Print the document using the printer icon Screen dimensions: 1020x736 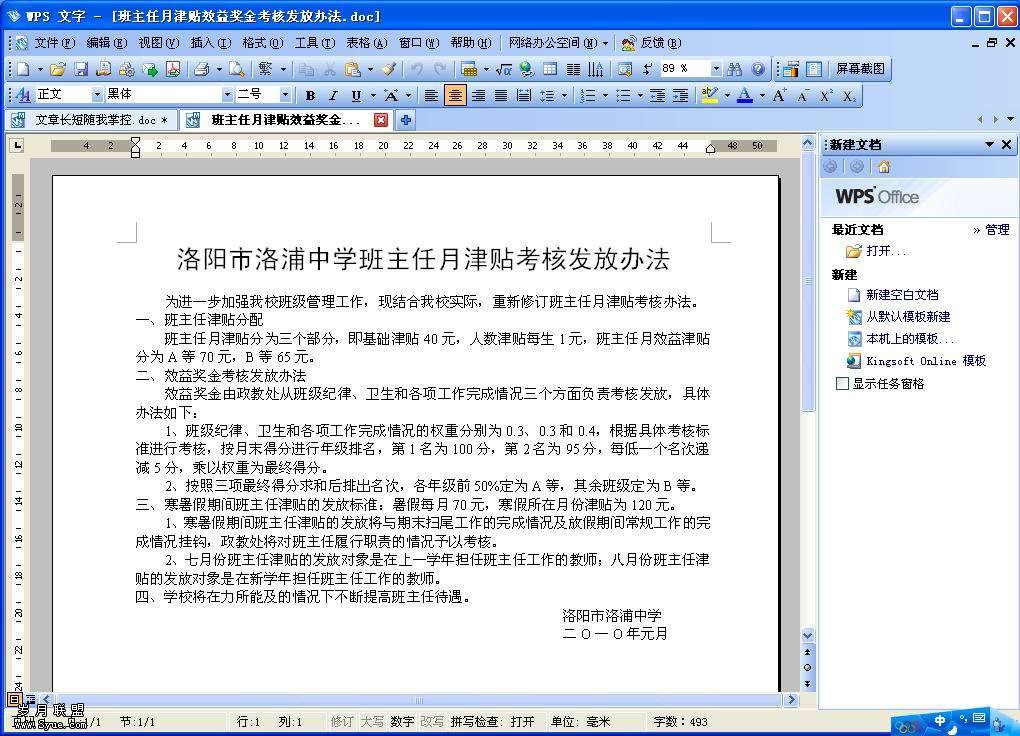coord(202,69)
